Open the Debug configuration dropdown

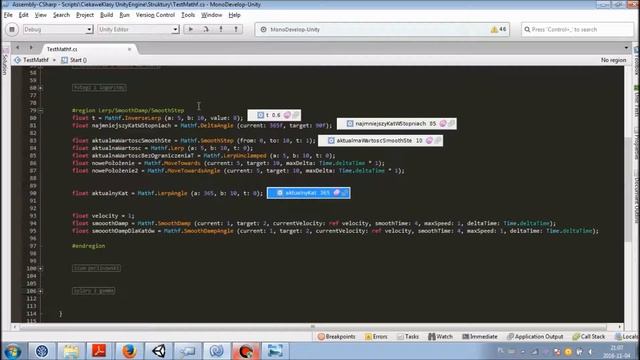click(x=58, y=29)
